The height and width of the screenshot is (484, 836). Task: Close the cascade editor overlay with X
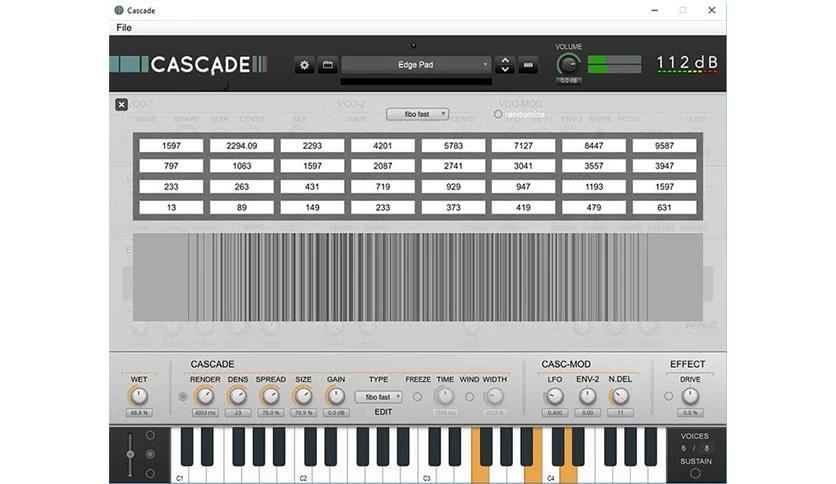(x=122, y=104)
